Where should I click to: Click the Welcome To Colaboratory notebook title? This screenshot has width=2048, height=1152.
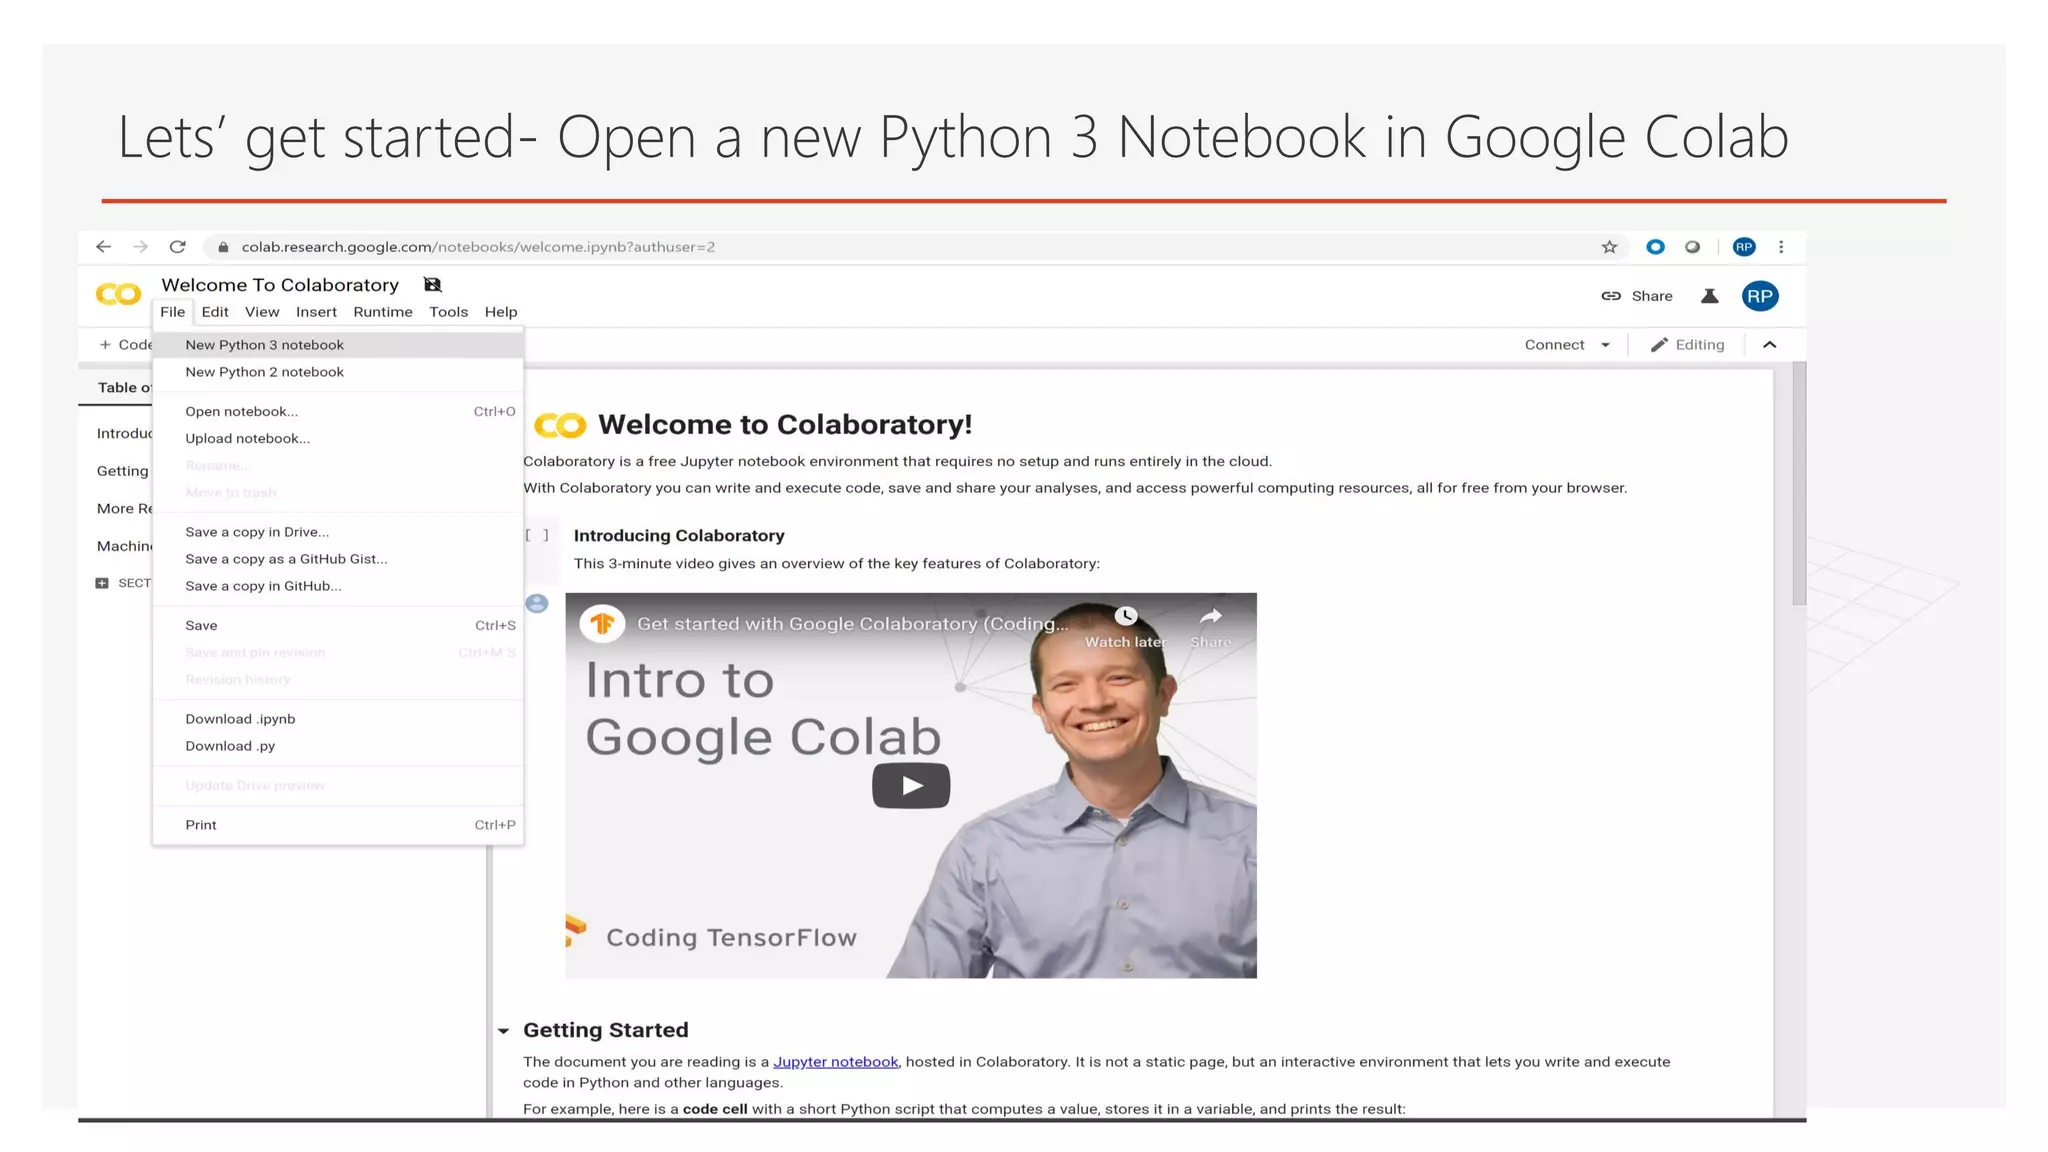[280, 285]
